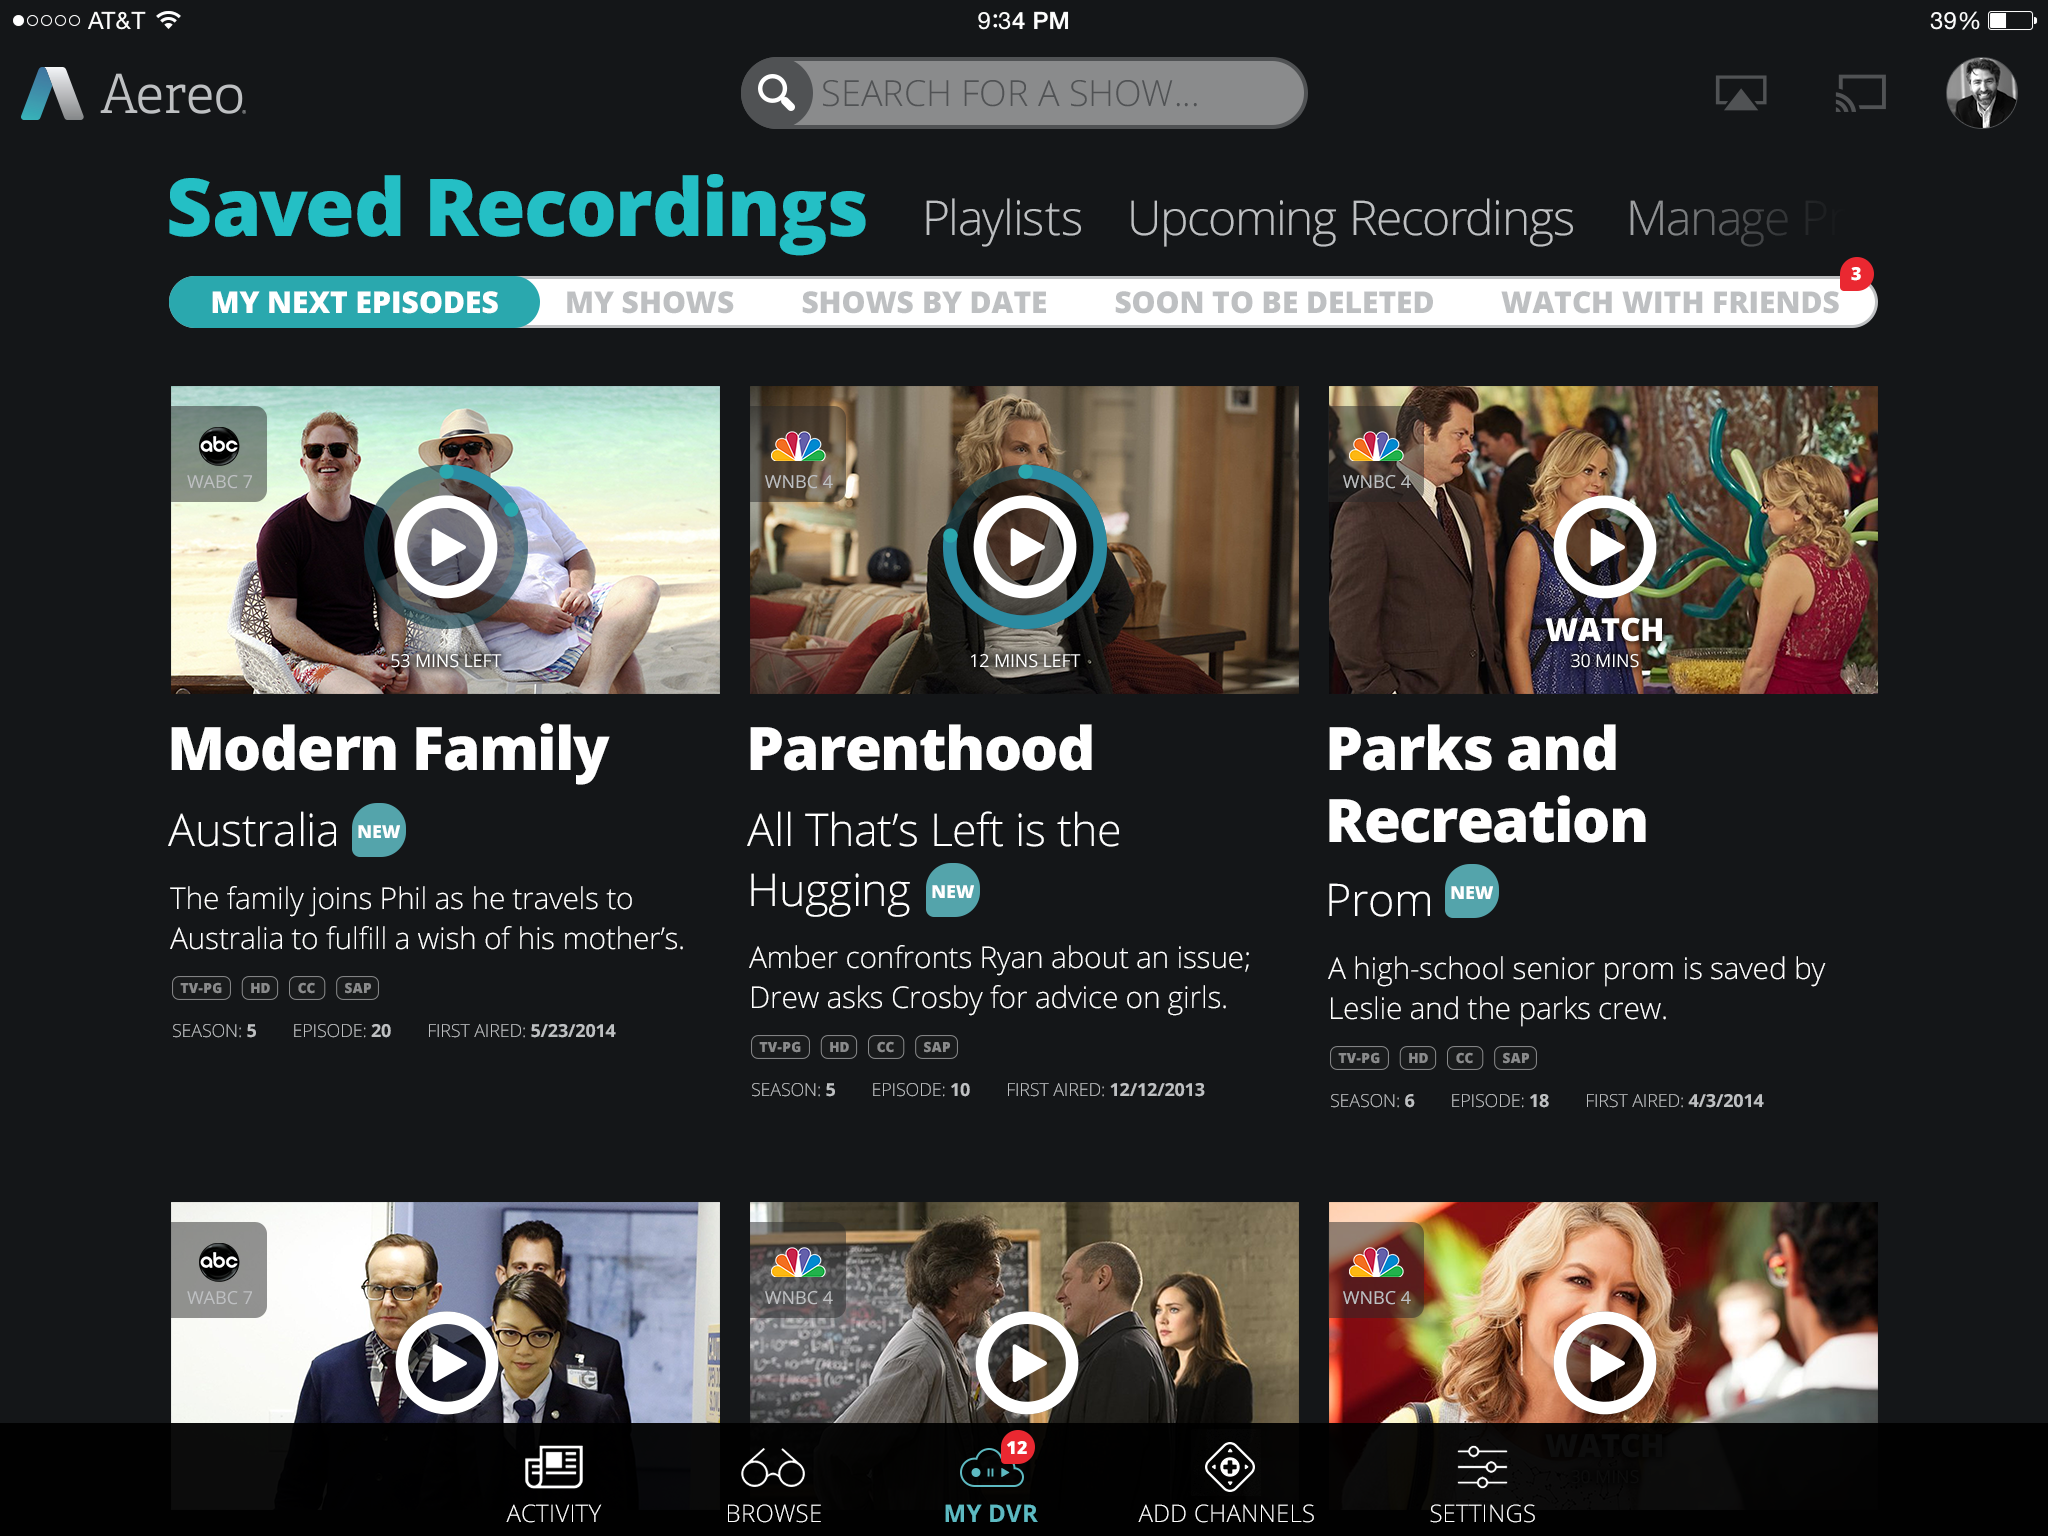2048x1536 pixels.
Task: Select Soon To Be Deleted filter
Action: point(1274,302)
